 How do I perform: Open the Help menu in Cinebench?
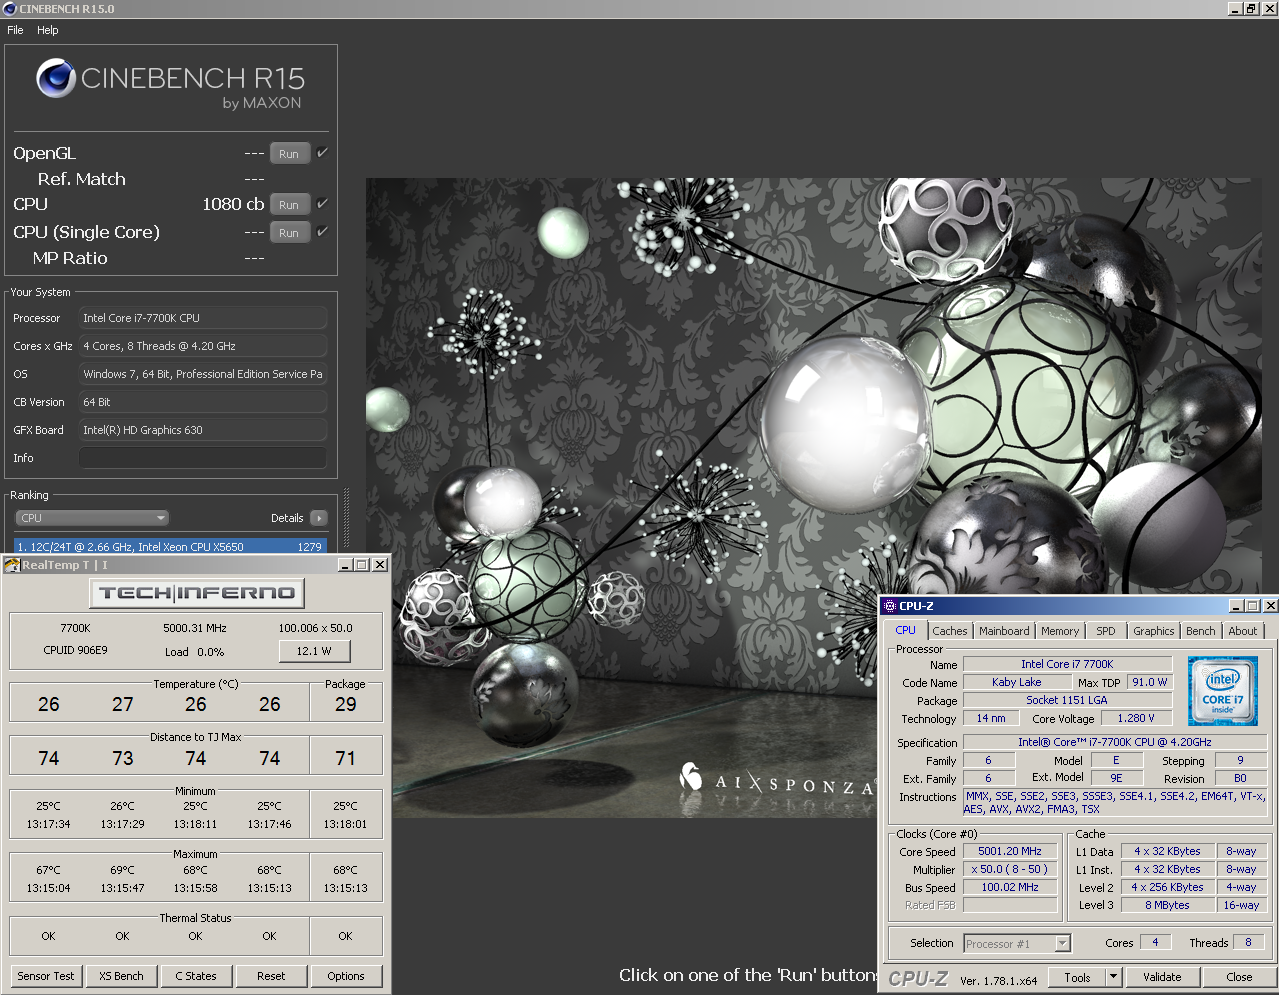pos(48,30)
